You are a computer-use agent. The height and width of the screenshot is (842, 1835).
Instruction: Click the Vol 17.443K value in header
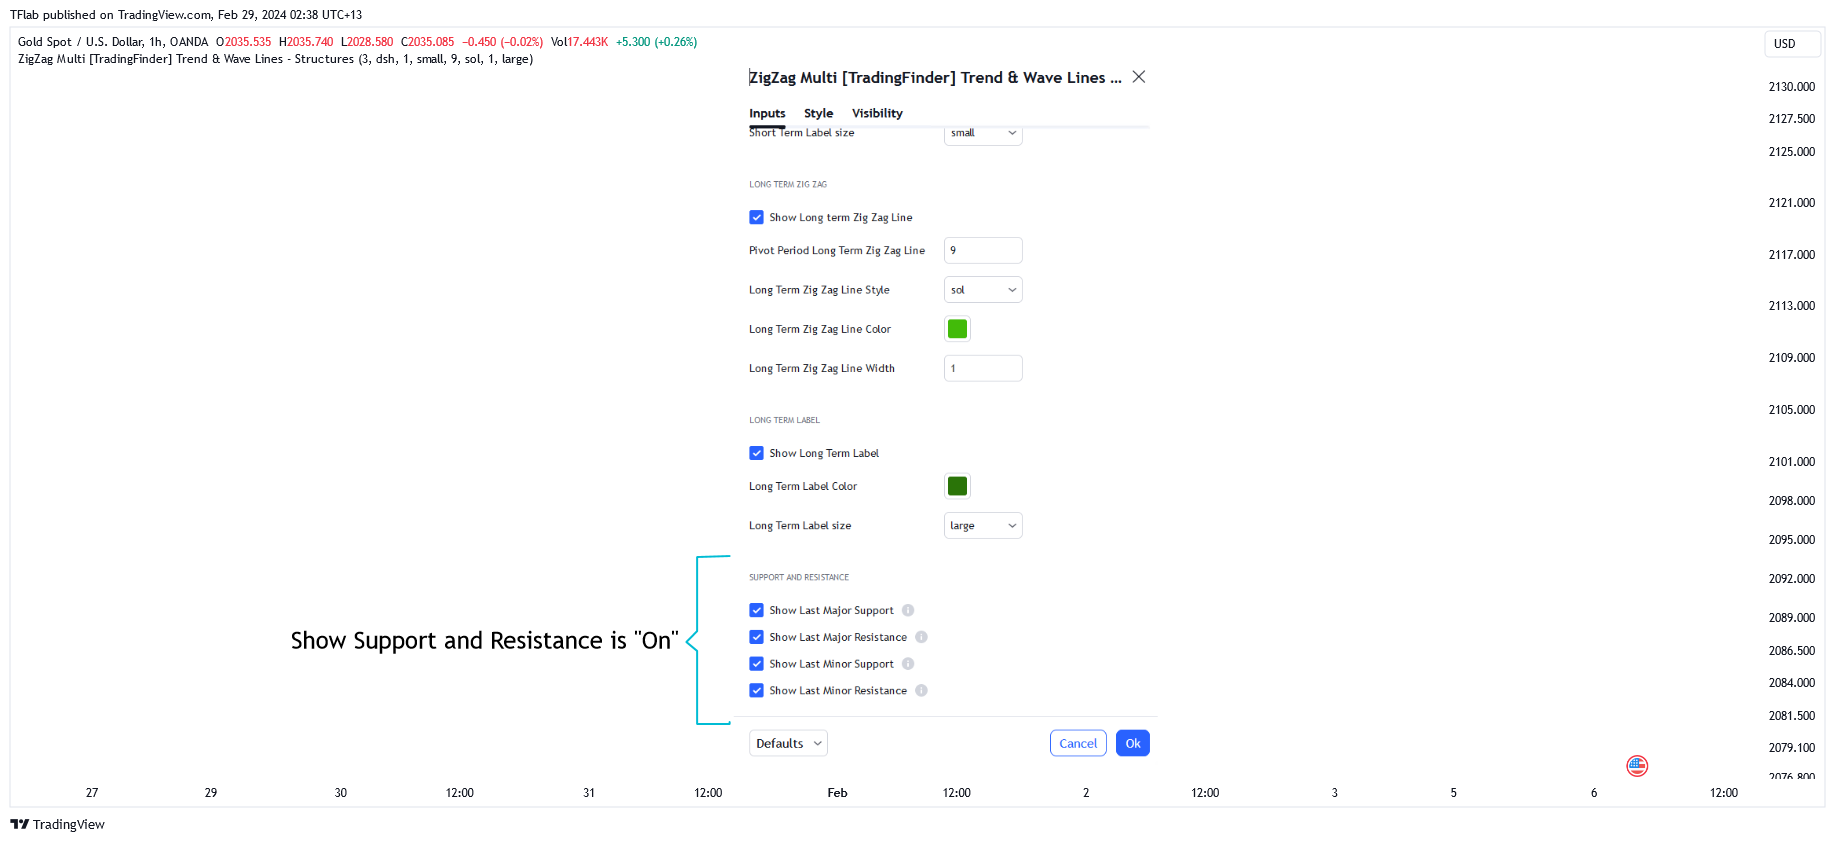coord(579,42)
